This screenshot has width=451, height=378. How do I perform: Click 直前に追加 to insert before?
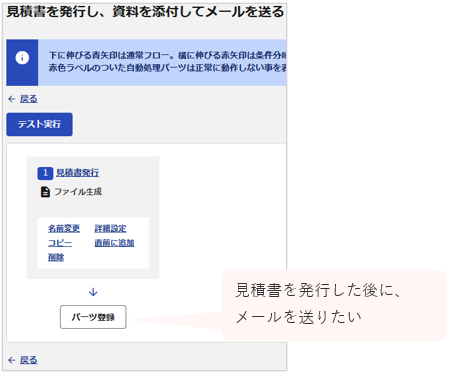point(114,243)
